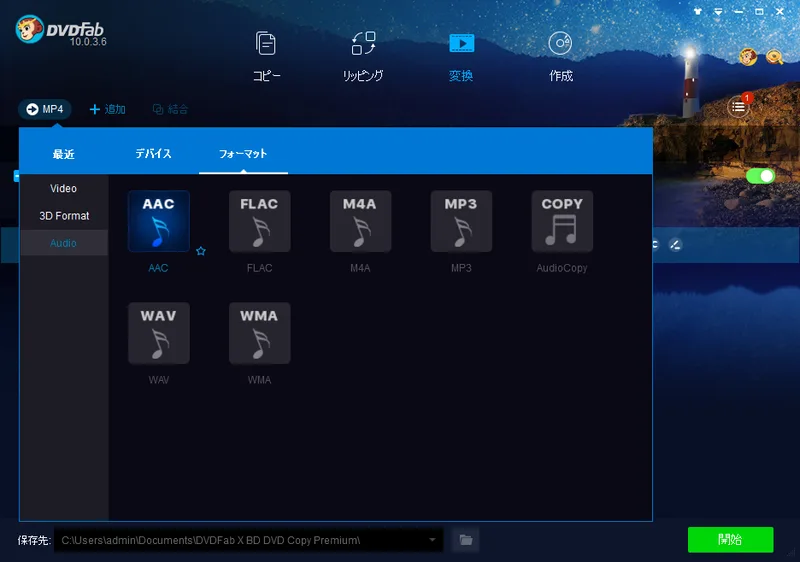Choose the AudioCopy format icon
The height and width of the screenshot is (562, 800).
coord(562,222)
